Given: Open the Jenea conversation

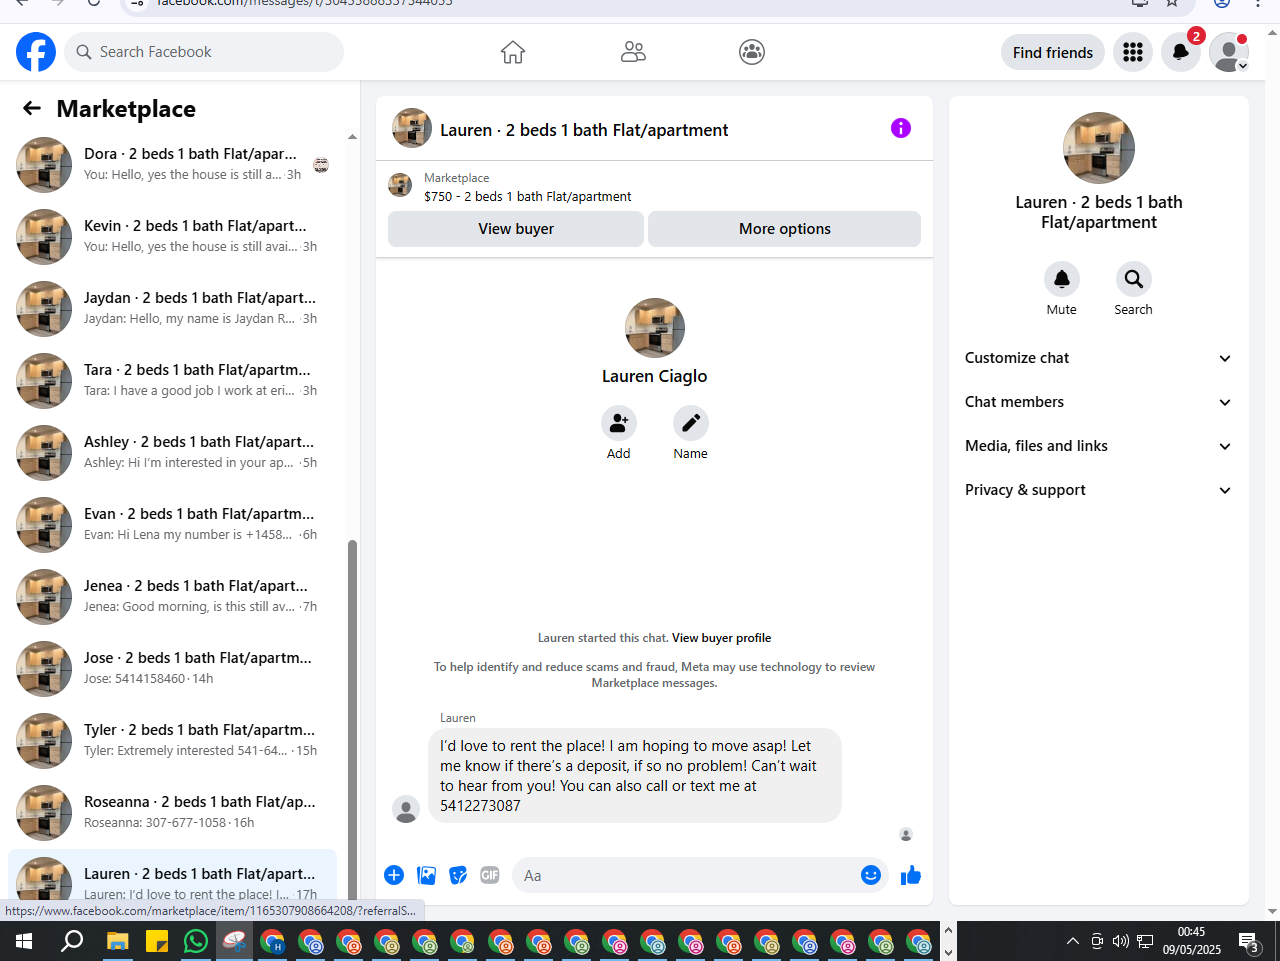Looking at the screenshot, I should [173, 597].
